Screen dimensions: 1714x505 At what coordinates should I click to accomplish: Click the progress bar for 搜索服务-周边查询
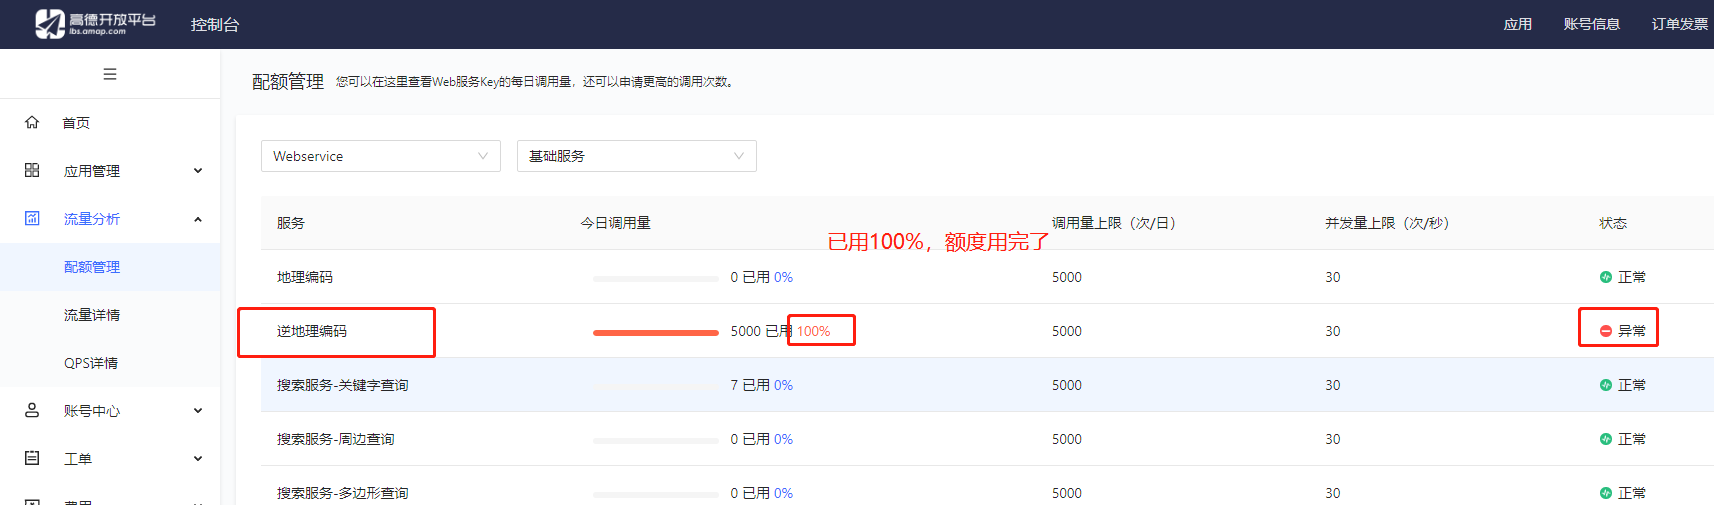(656, 440)
